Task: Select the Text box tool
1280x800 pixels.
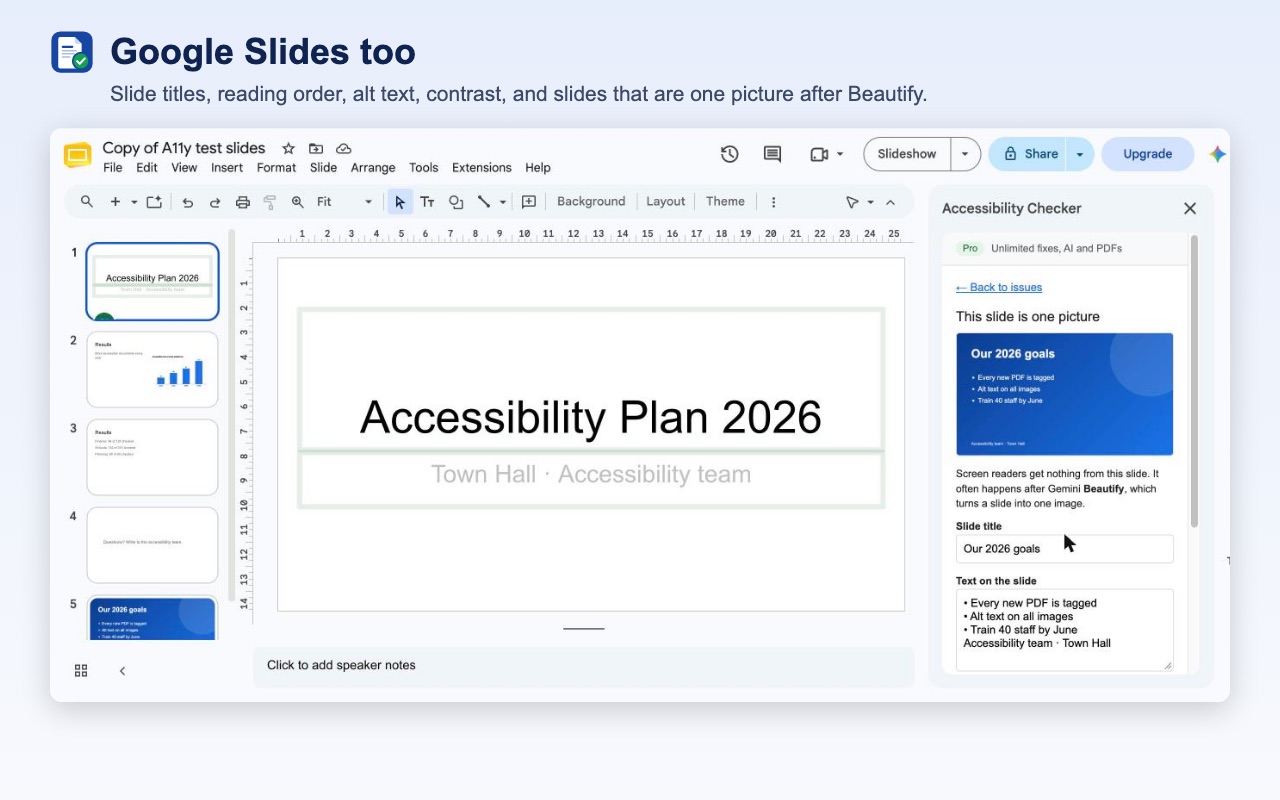Action: pos(427,202)
